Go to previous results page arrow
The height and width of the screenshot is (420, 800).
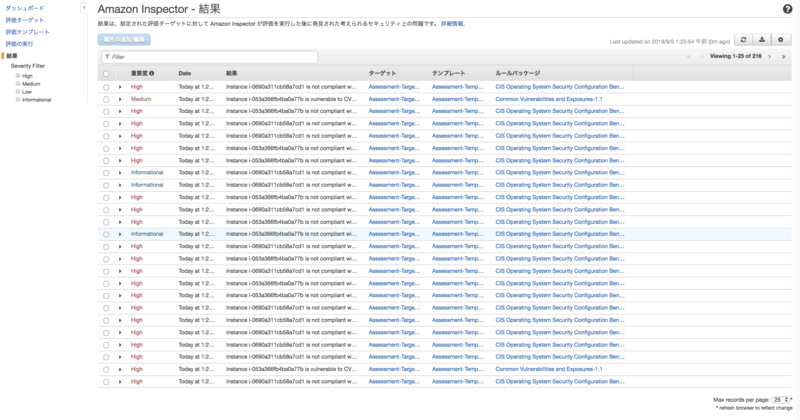tap(702, 57)
